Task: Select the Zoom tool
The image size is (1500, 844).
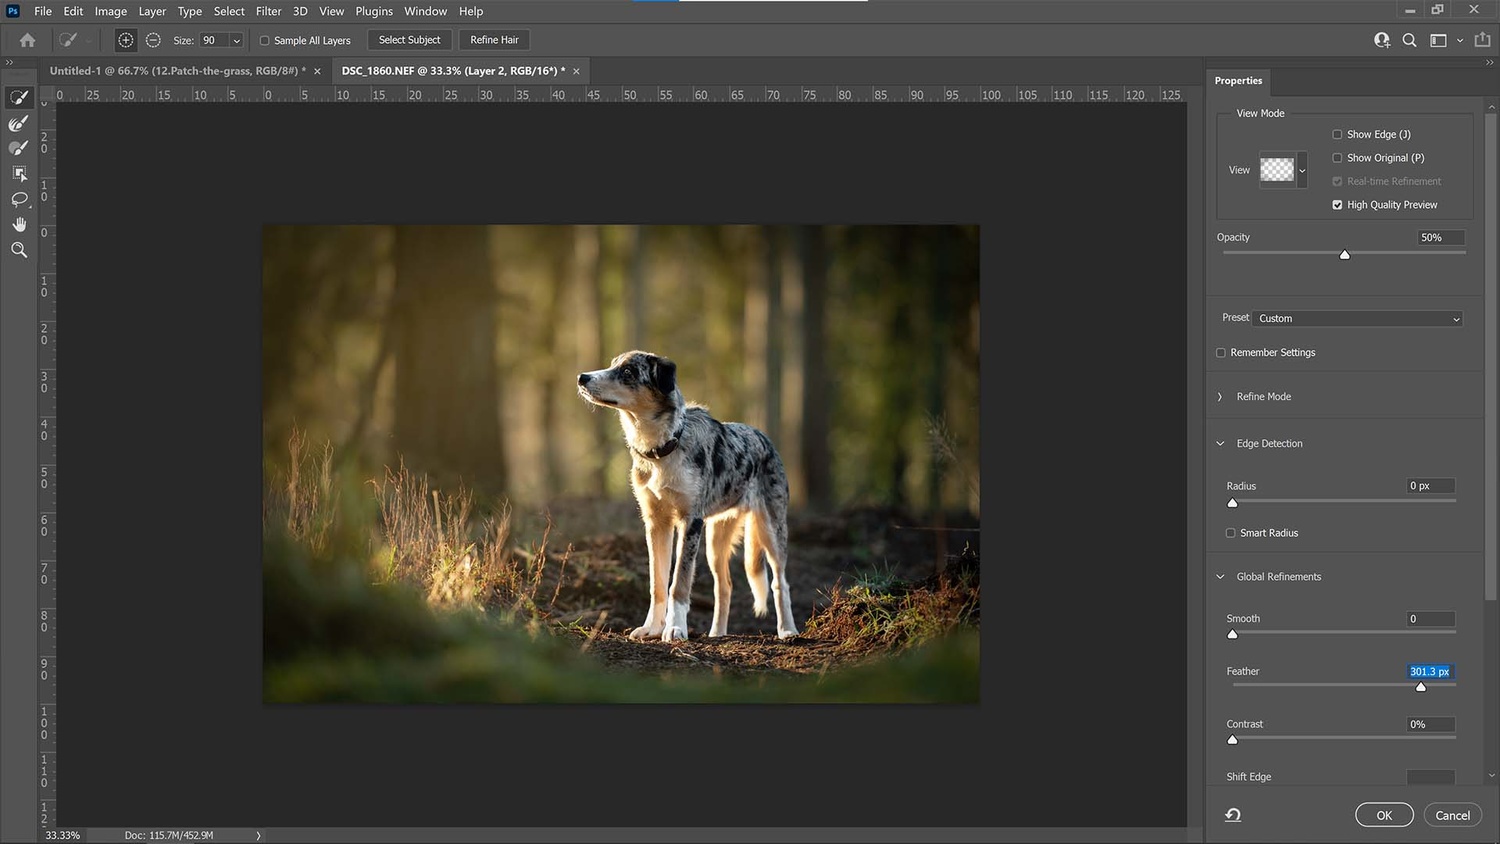Action: [x=18, y=250]
